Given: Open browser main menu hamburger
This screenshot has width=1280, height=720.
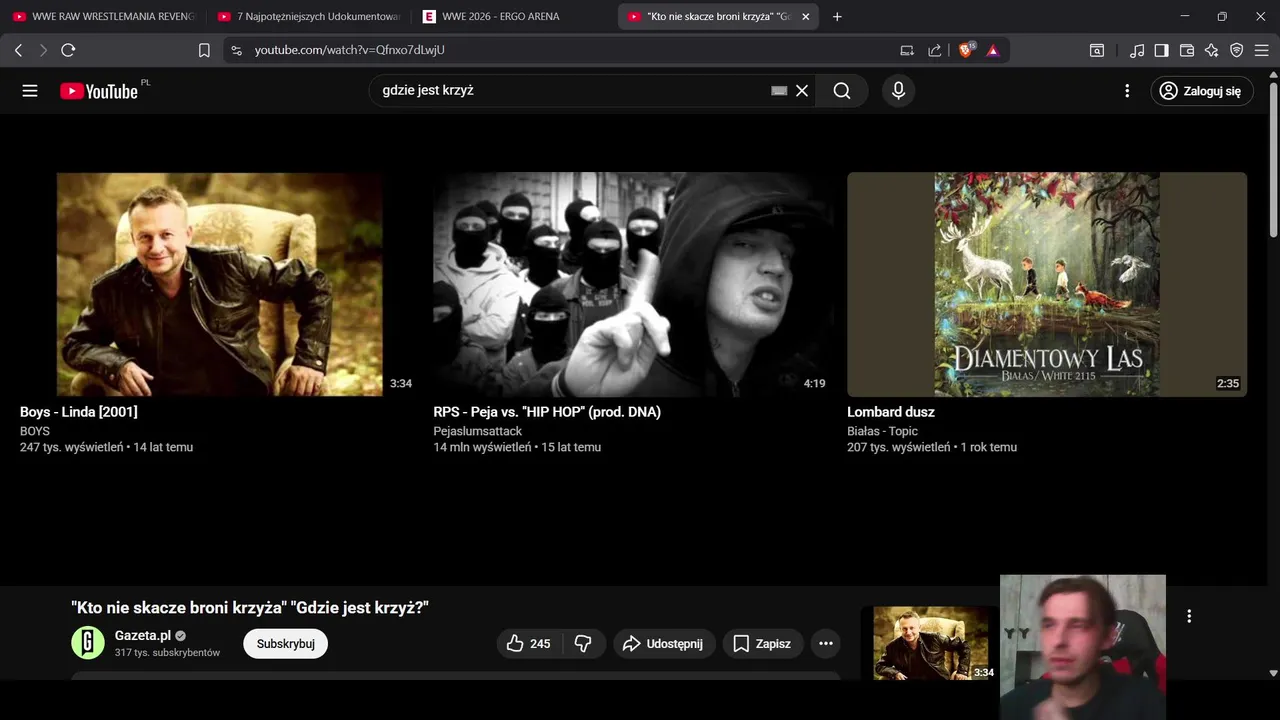Looking at the screenshot, I should 1262,50.
